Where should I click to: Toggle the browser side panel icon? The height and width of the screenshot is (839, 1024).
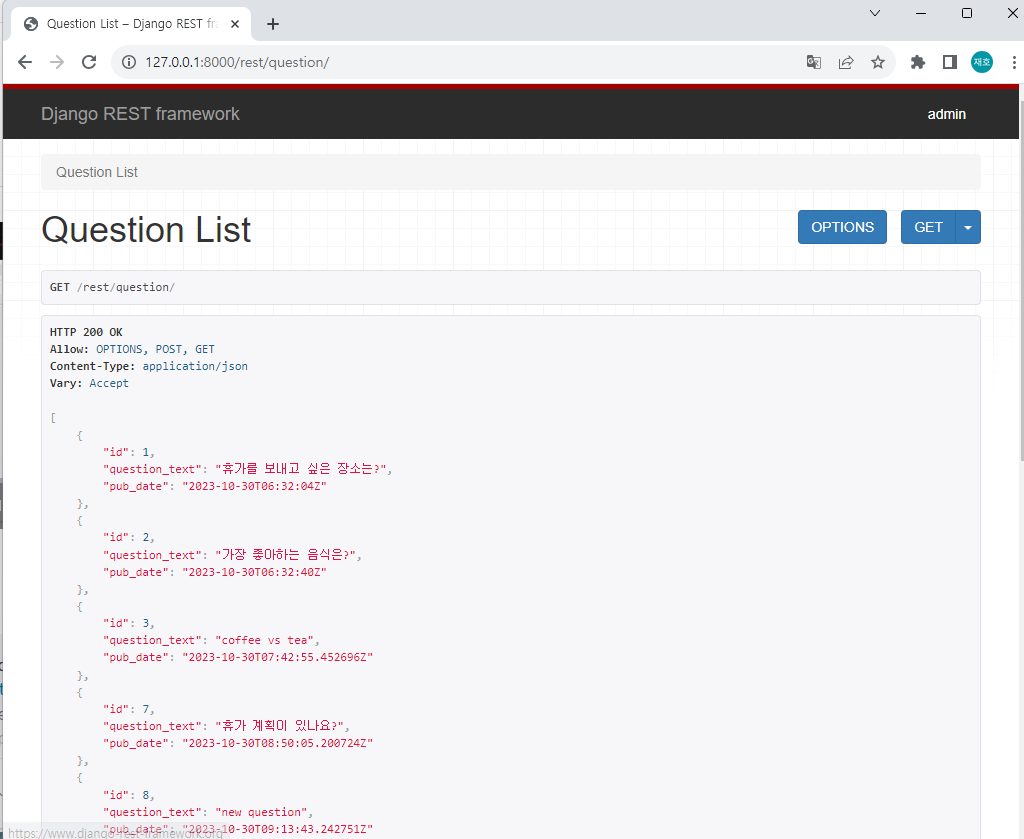950,62
